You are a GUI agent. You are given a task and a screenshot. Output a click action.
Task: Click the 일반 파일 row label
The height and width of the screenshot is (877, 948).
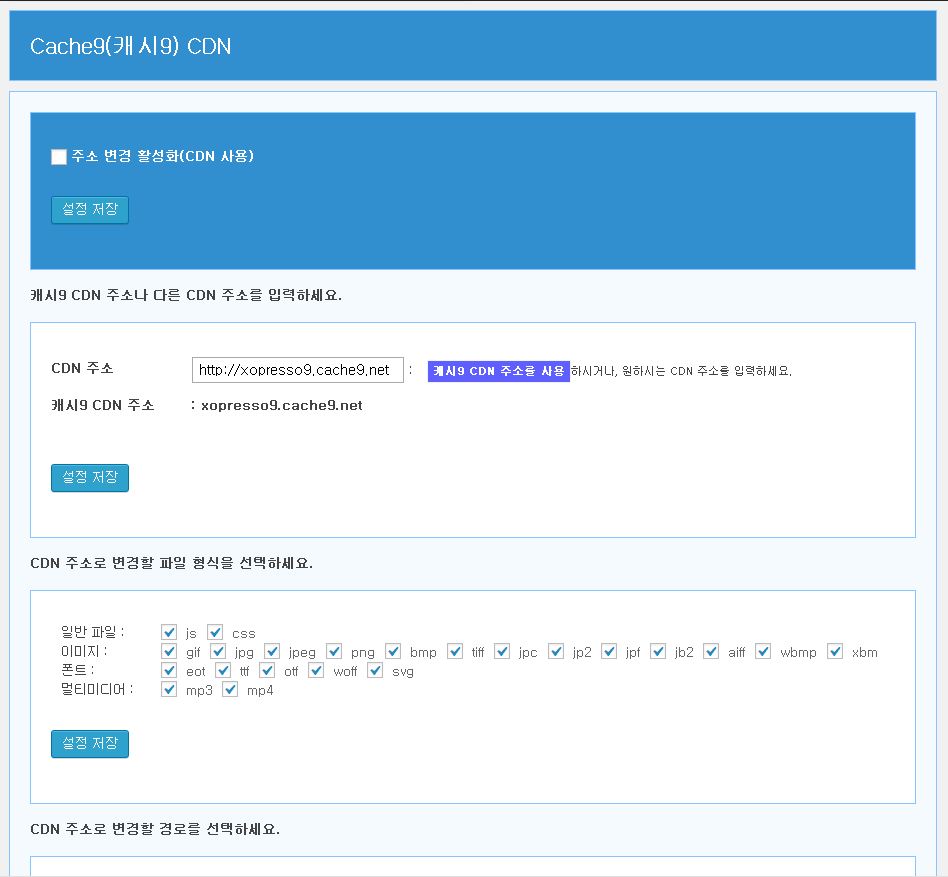tap(93, 632)
